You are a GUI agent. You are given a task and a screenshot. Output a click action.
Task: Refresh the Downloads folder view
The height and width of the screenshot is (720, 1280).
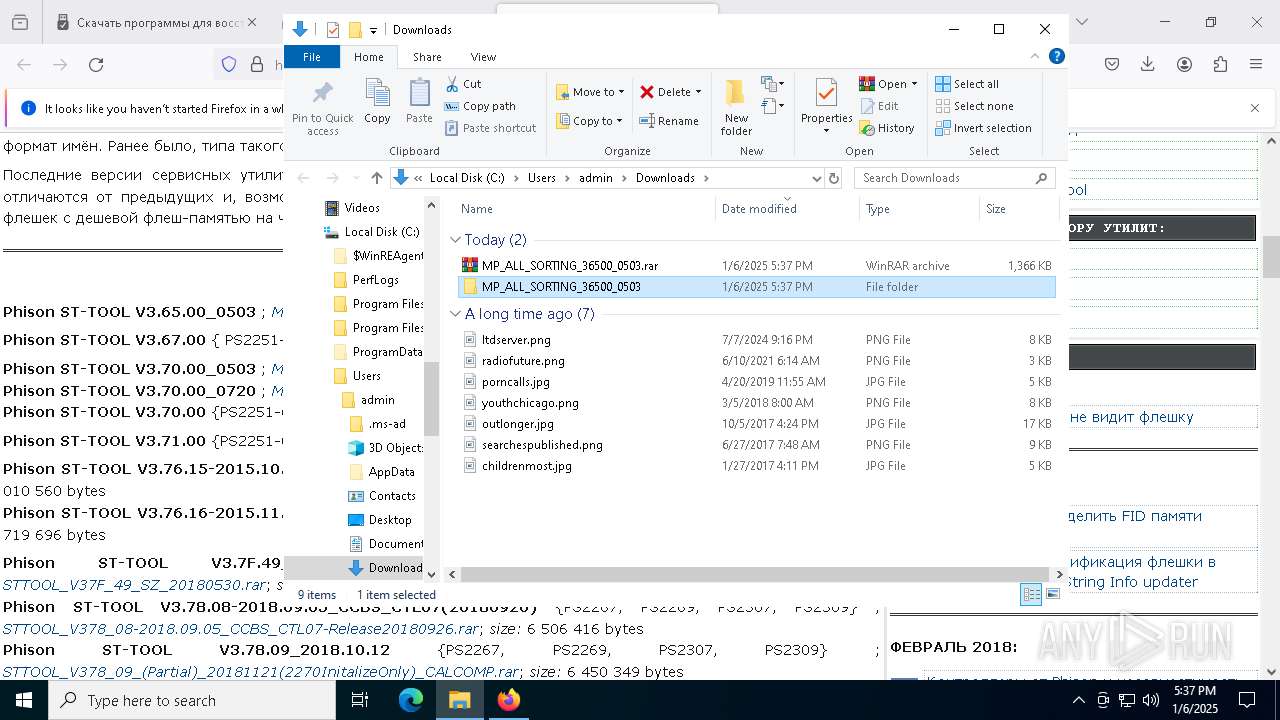[835, 178]
